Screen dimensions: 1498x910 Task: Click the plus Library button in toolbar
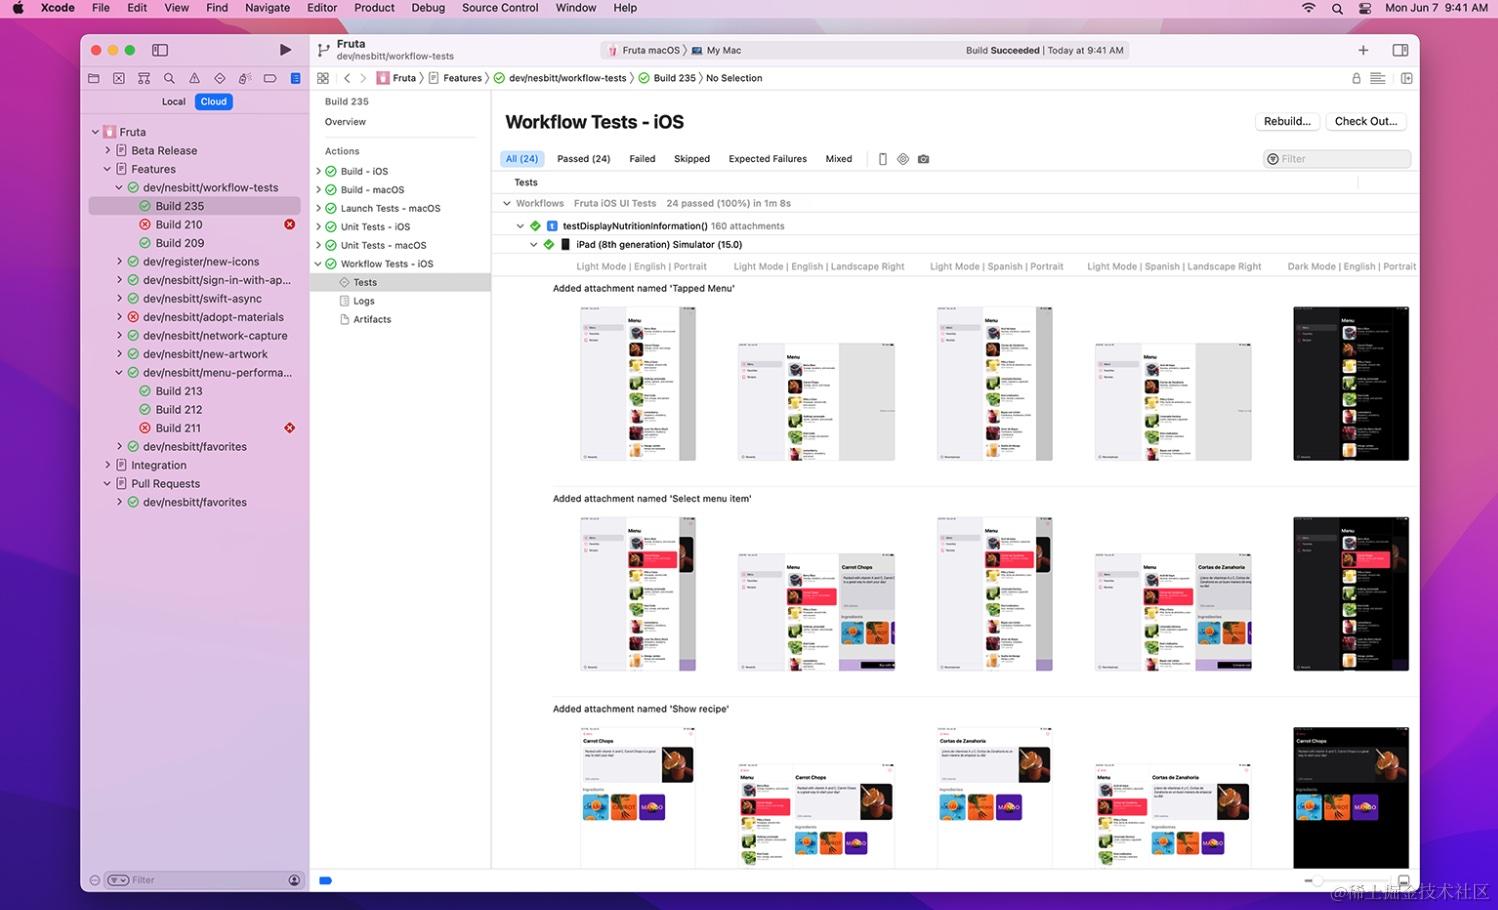1363,50
